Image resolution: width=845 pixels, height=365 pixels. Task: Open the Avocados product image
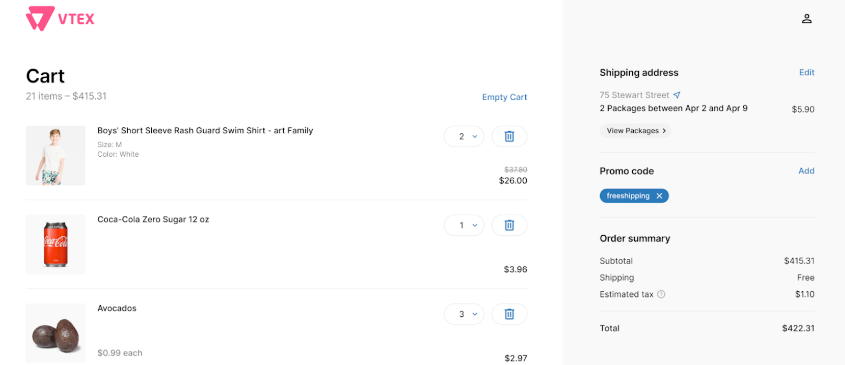56,333
